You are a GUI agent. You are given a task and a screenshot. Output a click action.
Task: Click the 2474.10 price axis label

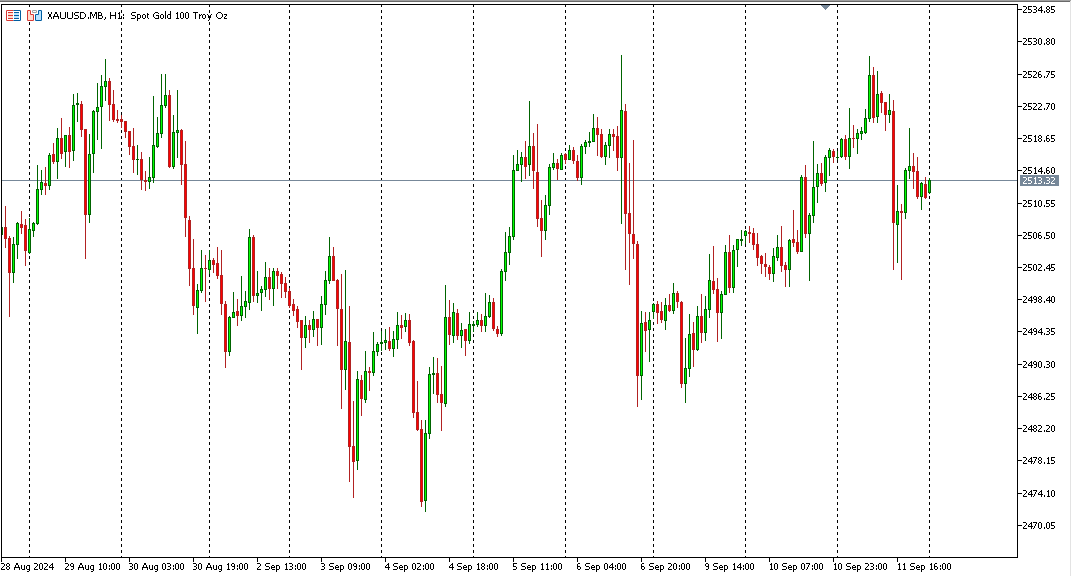[x=1038, y=493]
